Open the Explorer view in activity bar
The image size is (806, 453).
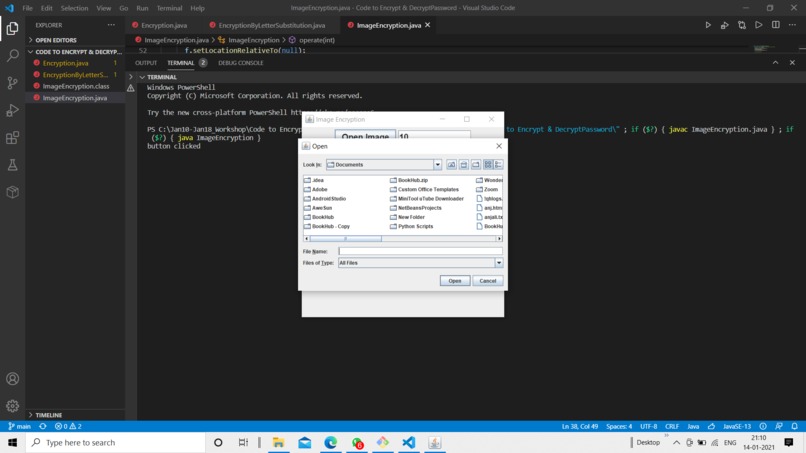(x=12, y=28)
